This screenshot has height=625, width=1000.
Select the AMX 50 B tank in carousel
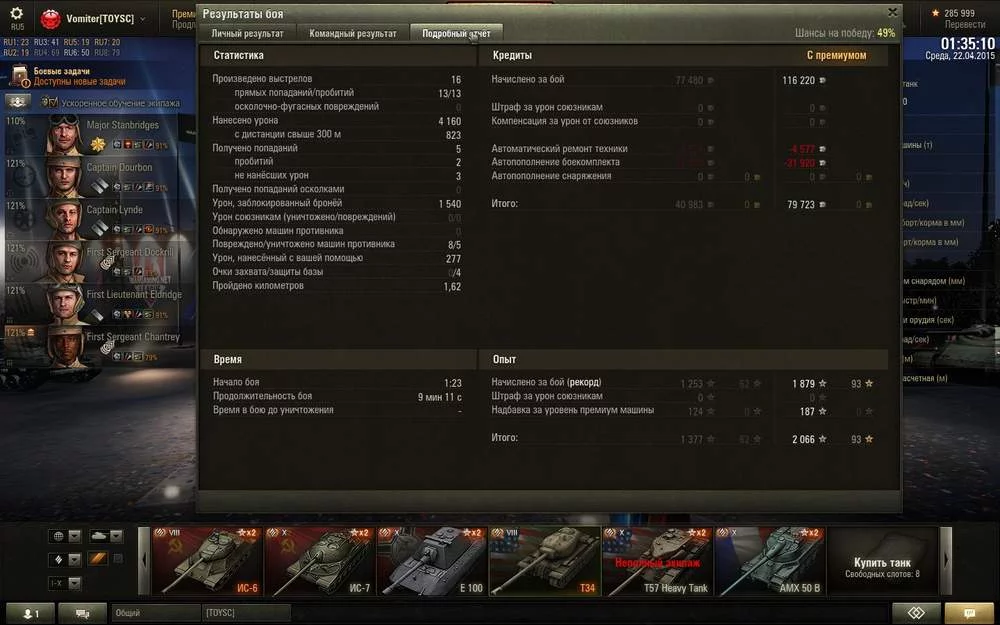770,561
